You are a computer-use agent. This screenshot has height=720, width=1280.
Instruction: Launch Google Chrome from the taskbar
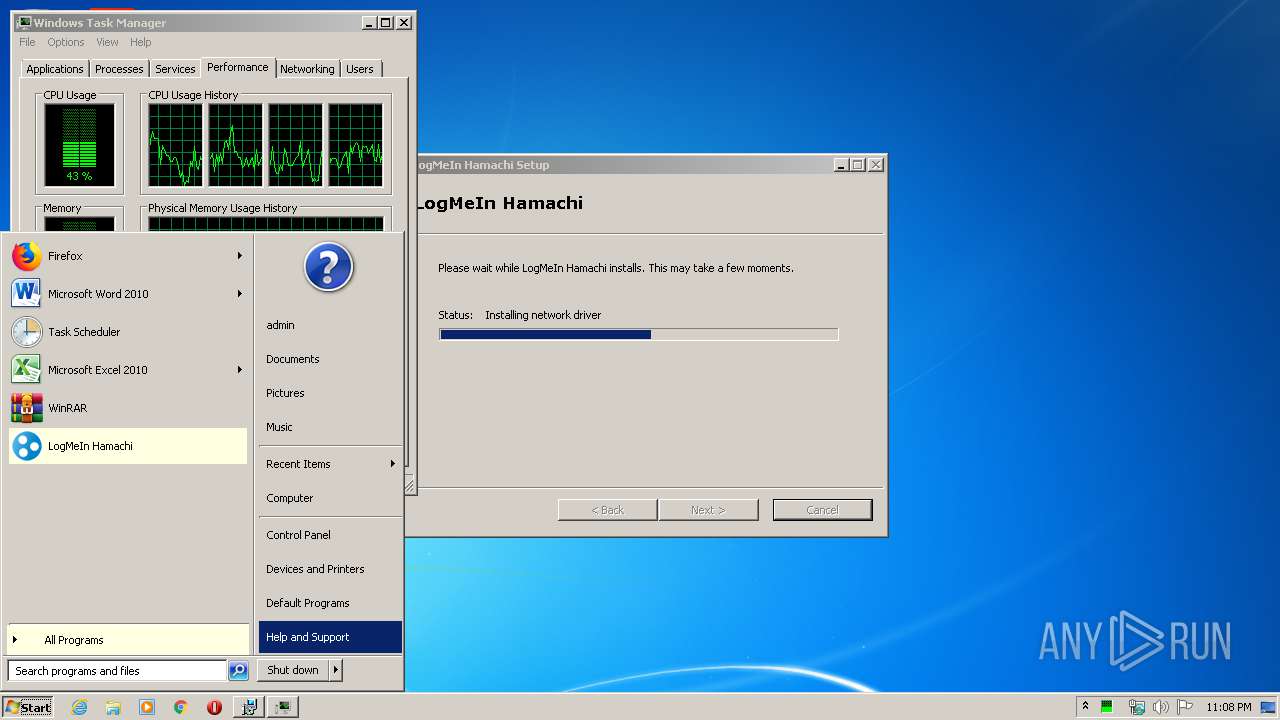click(x=181, y=707)
